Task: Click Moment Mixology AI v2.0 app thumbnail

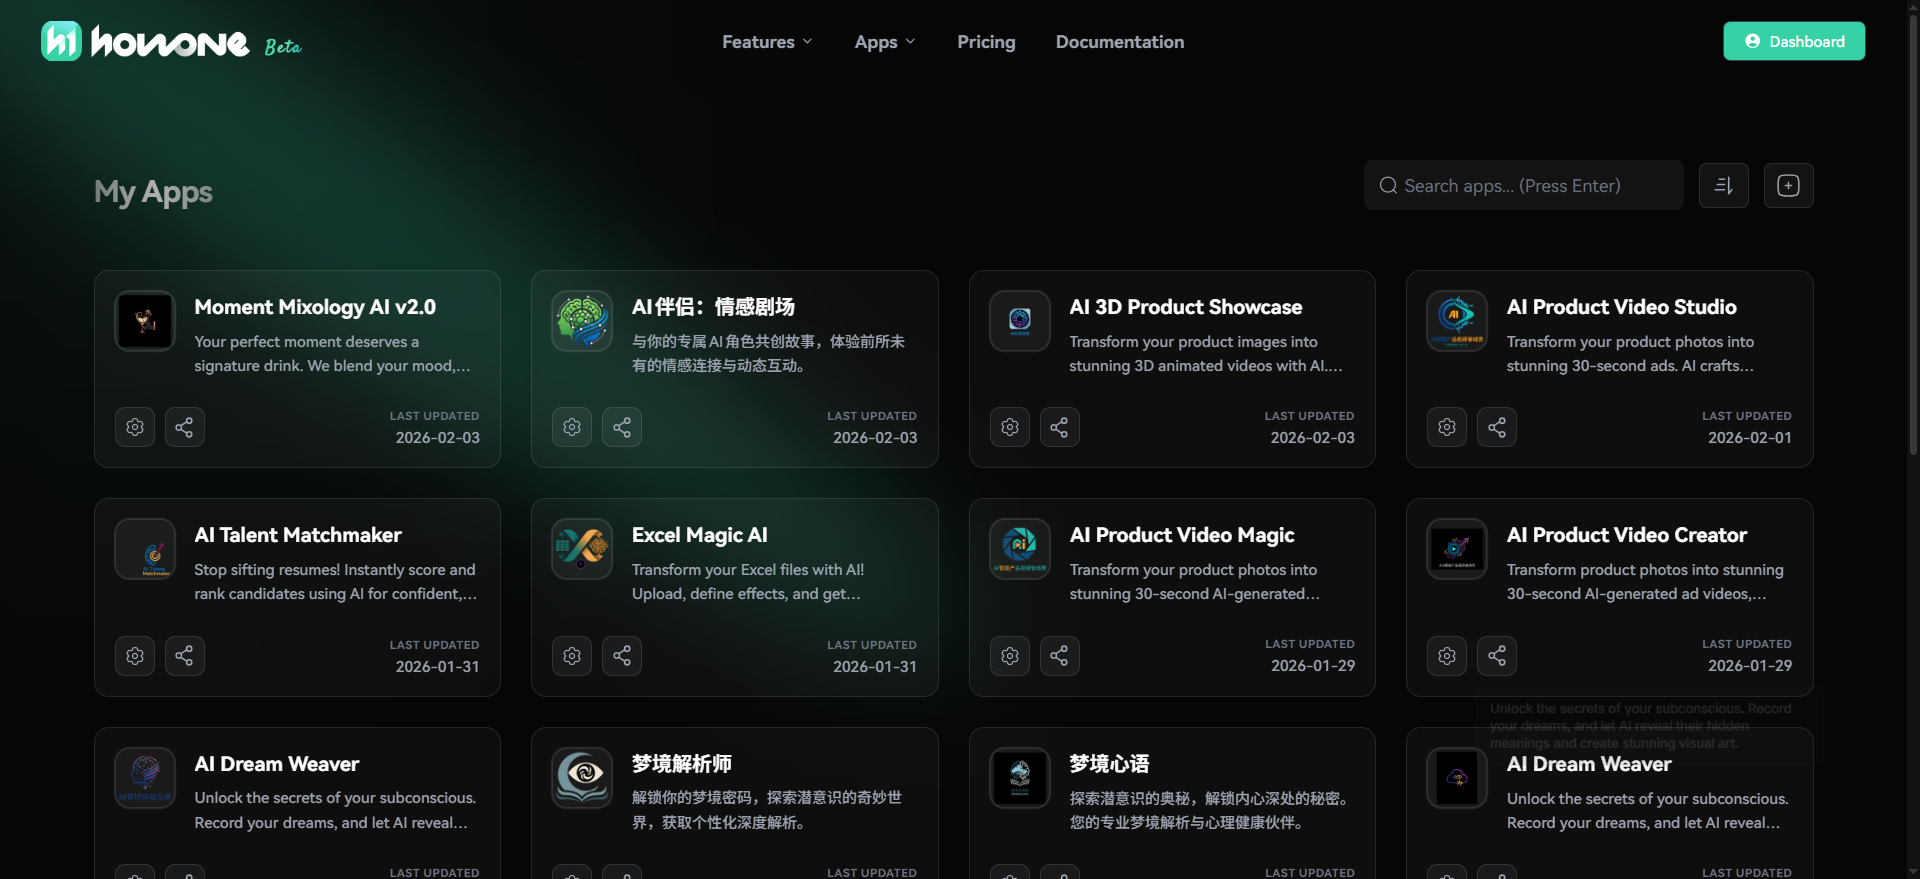Action: point(145,321)
